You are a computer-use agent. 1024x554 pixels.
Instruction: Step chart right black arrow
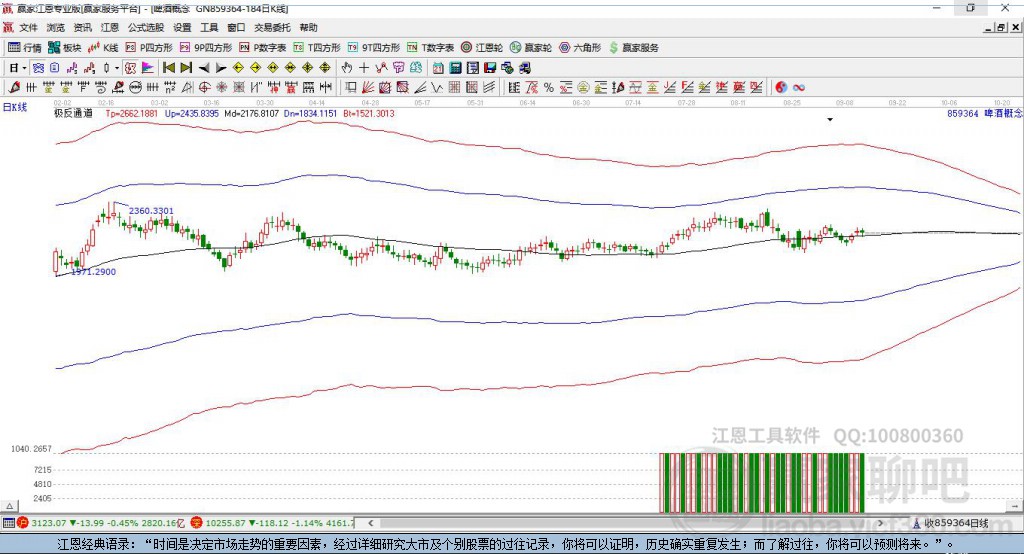point(221,68)
